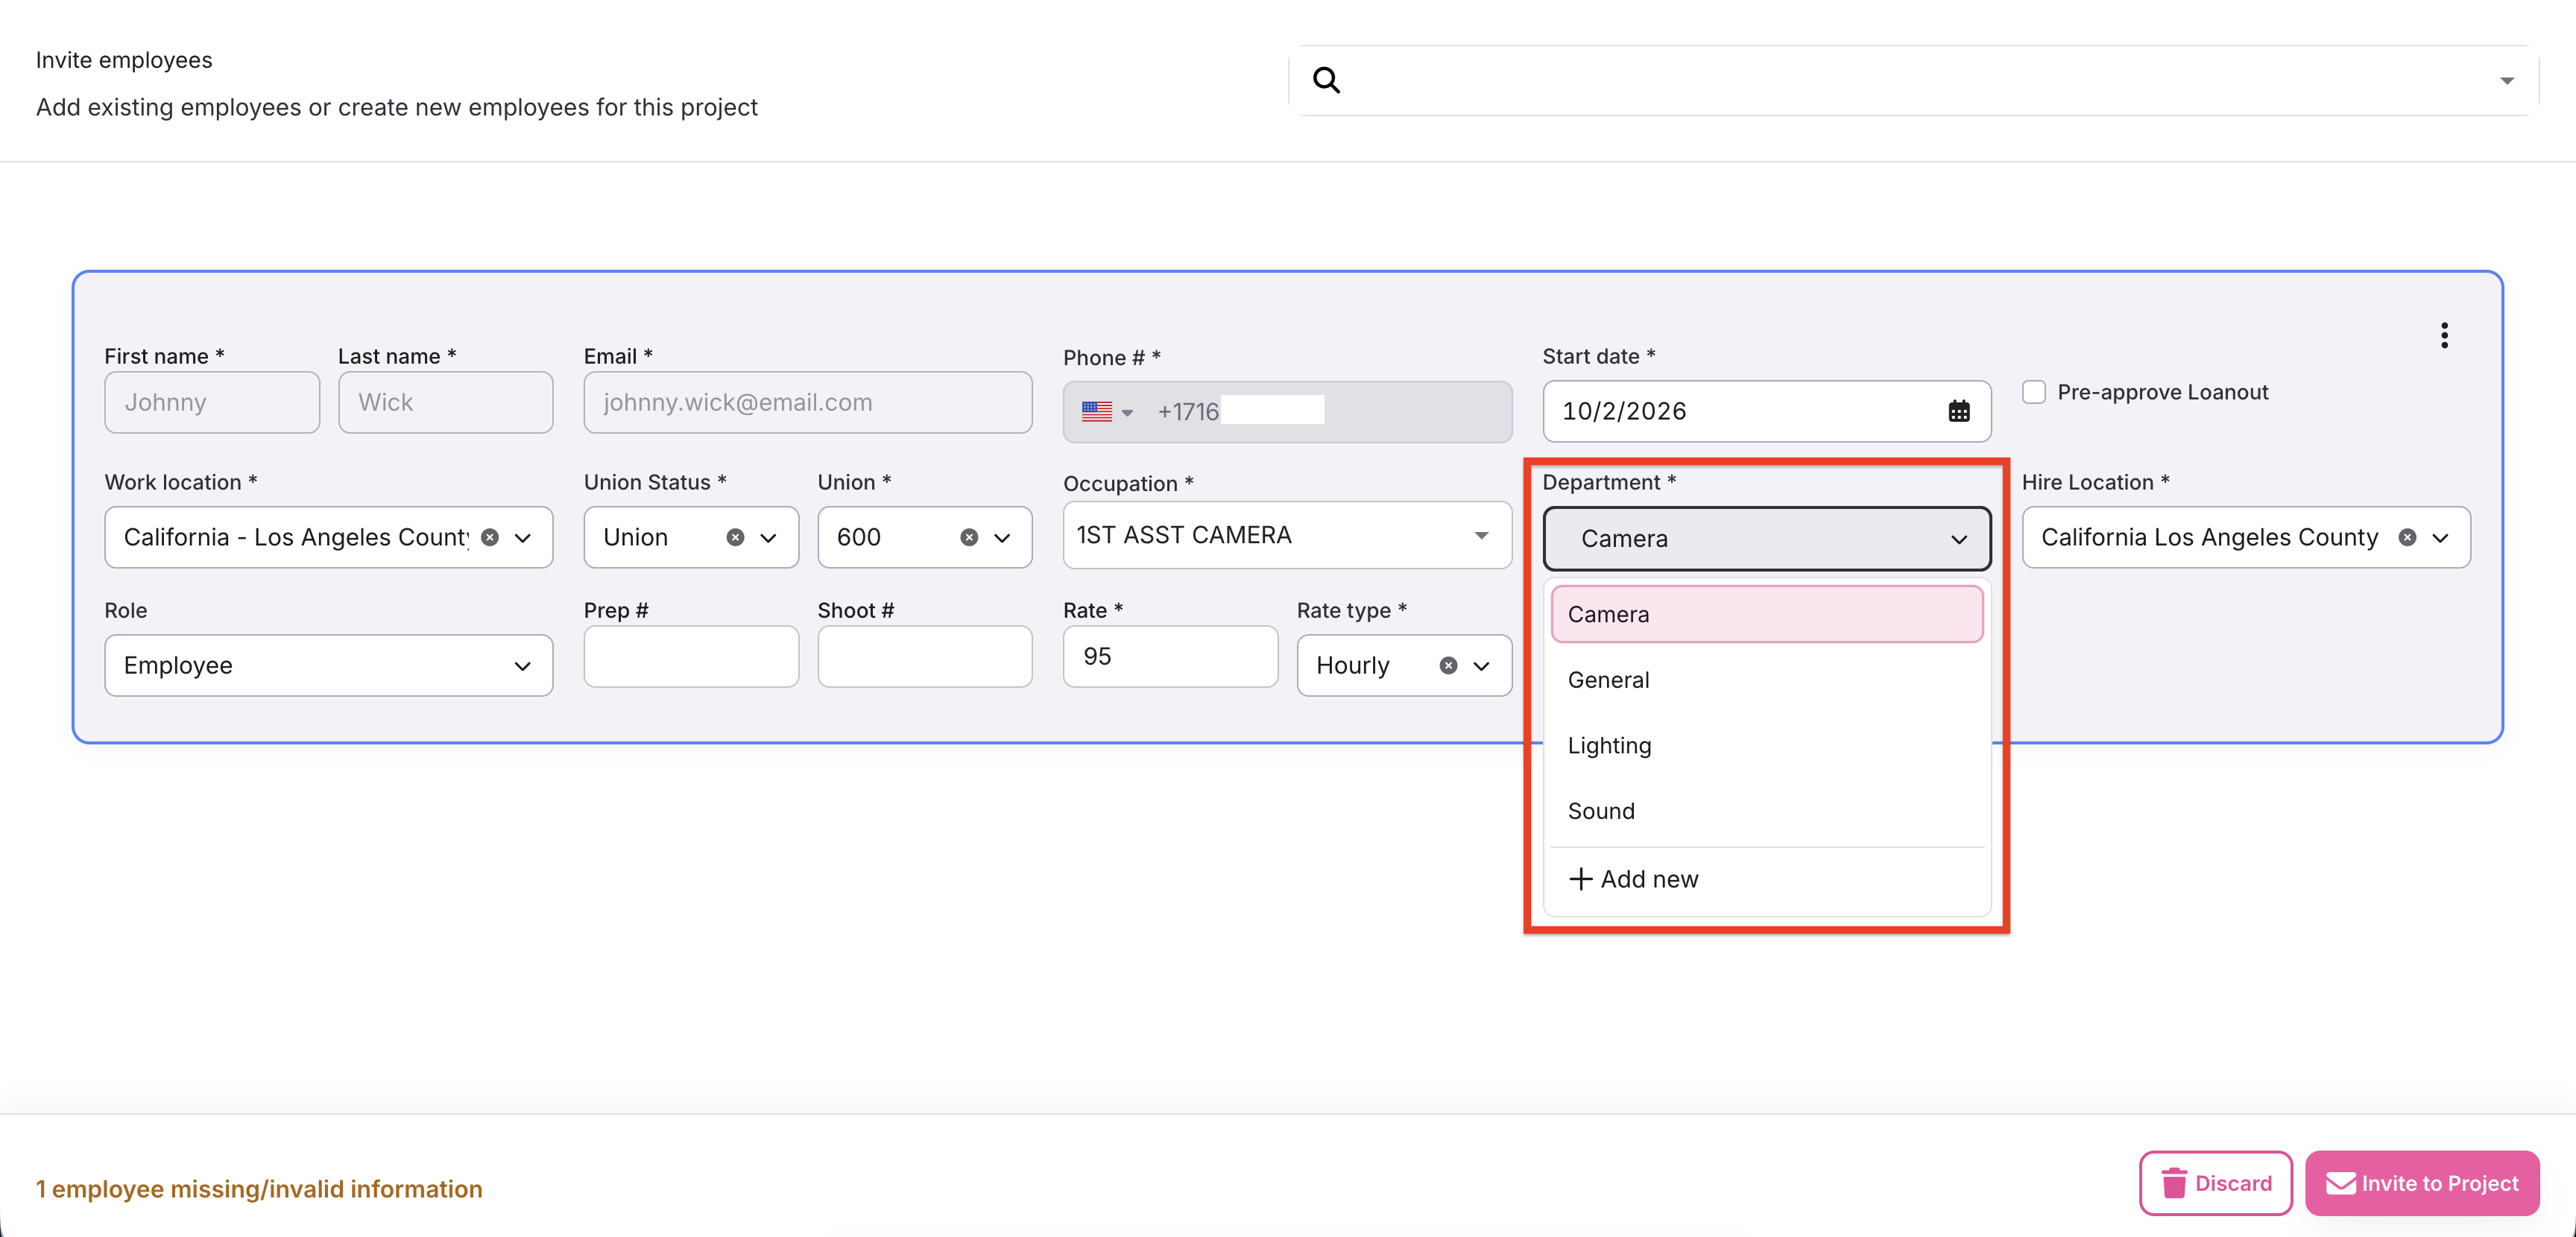Viewport: 2576px width, 1237px height.
Task: Click missing/invalid information warning text
Action: tap(259, 1189)
